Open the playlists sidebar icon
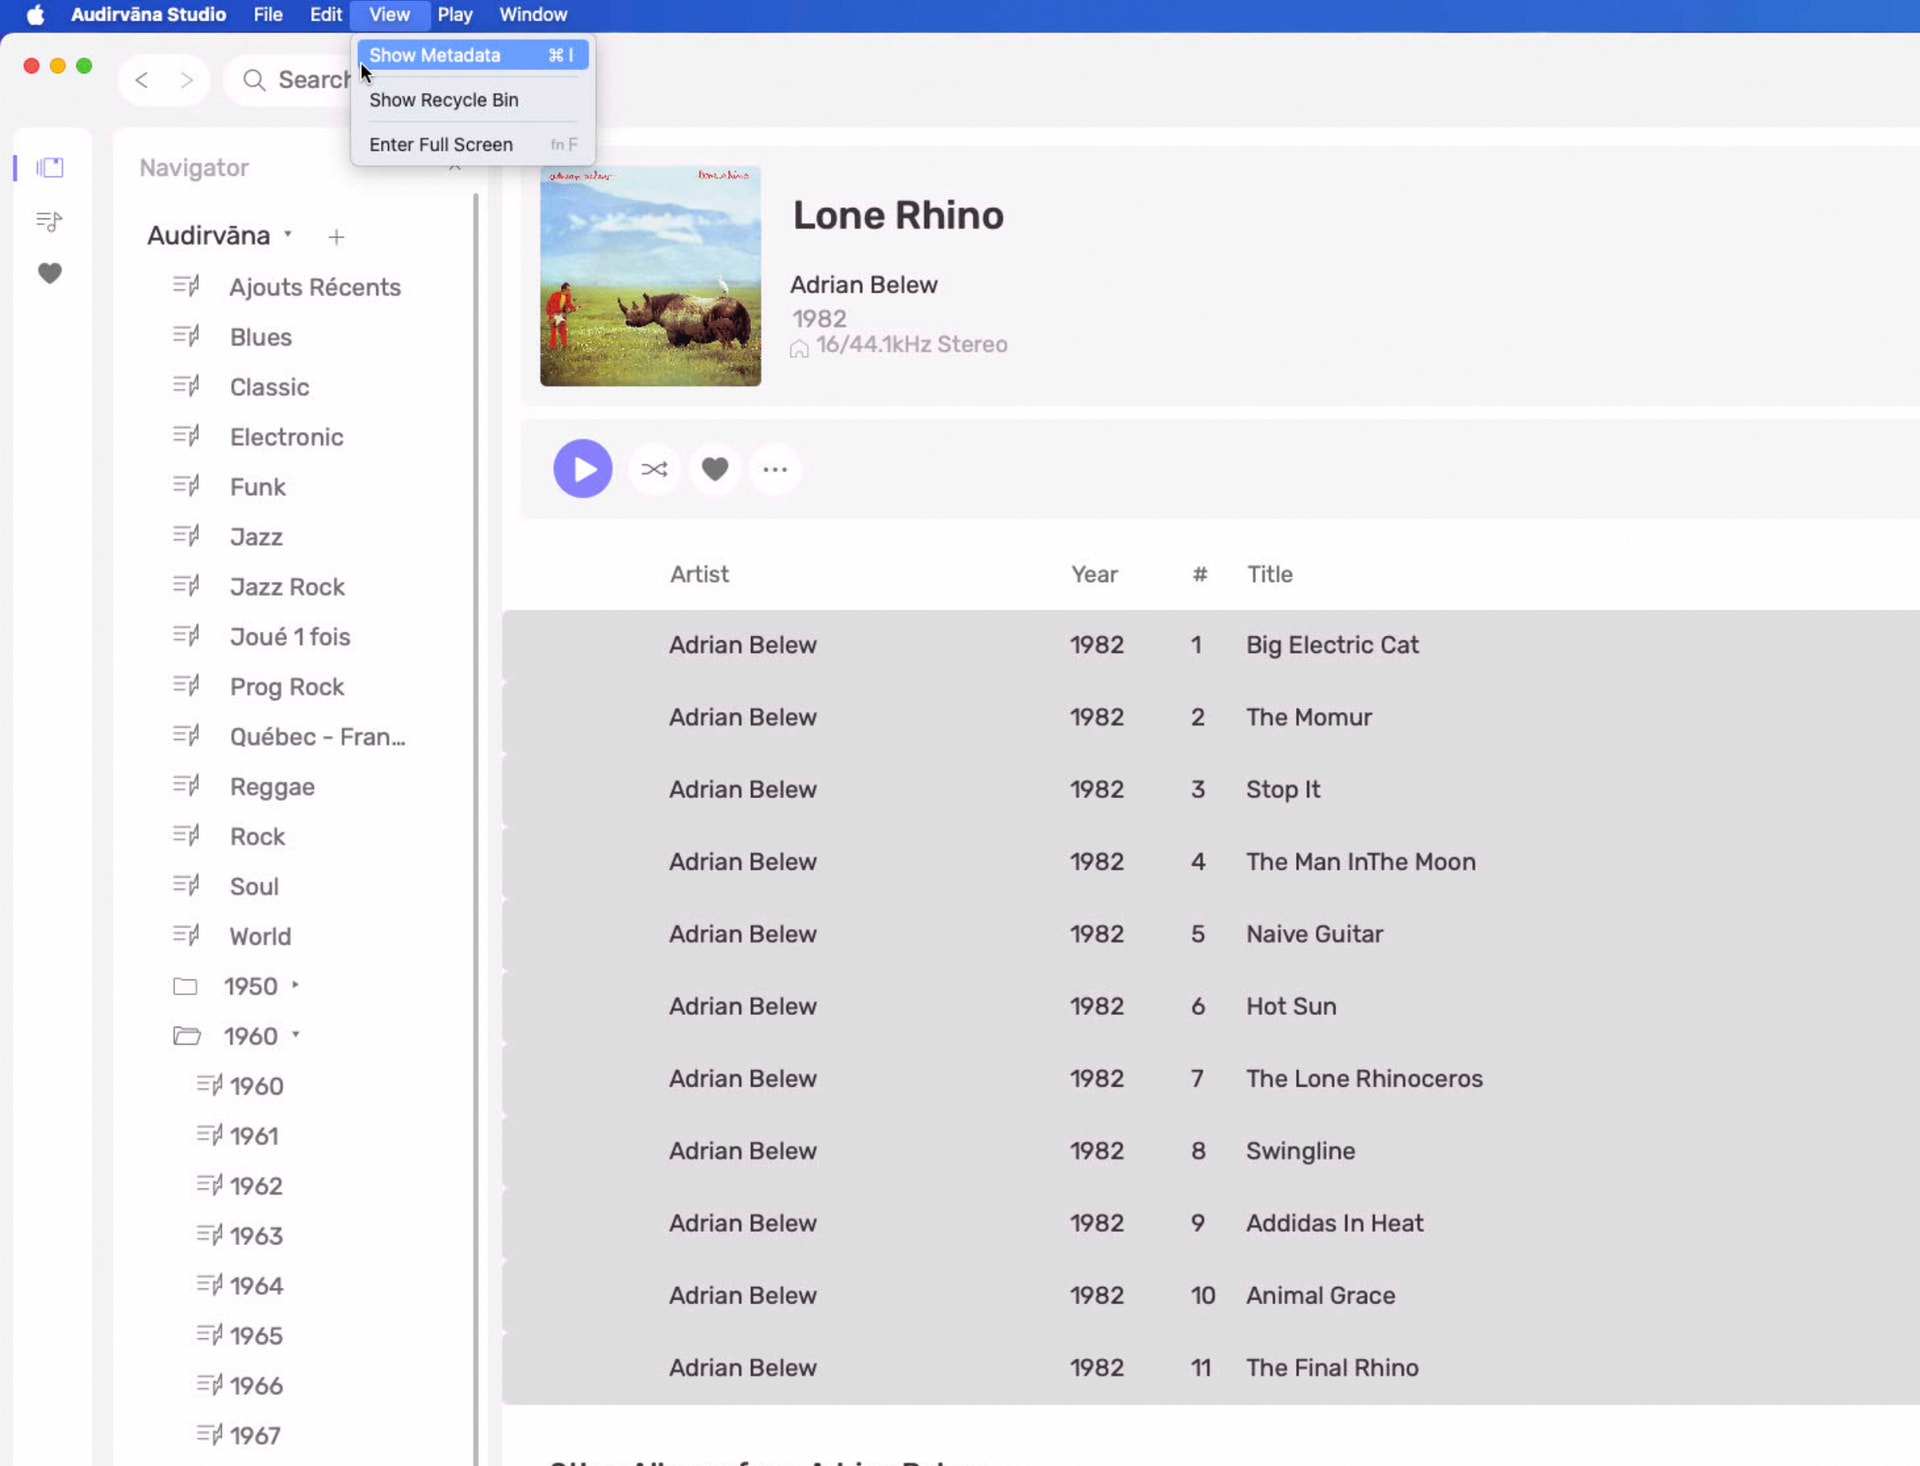 49,221
